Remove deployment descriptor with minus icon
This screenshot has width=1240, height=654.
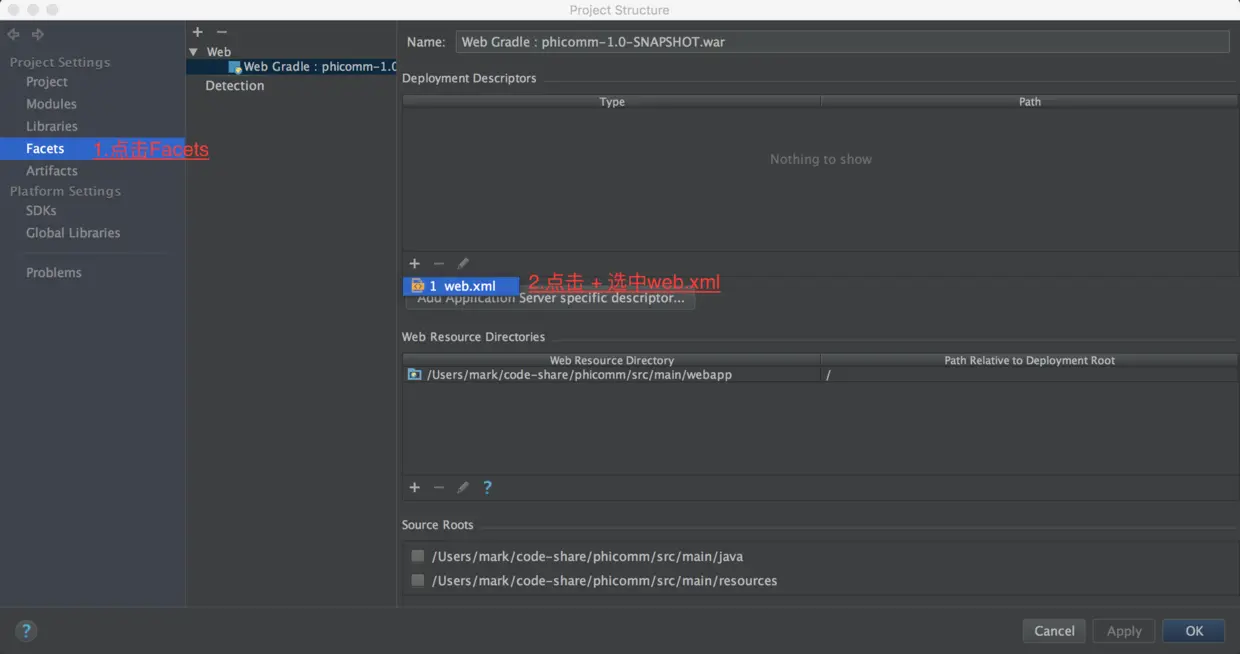pyautogui.click(x=438, y=264)
